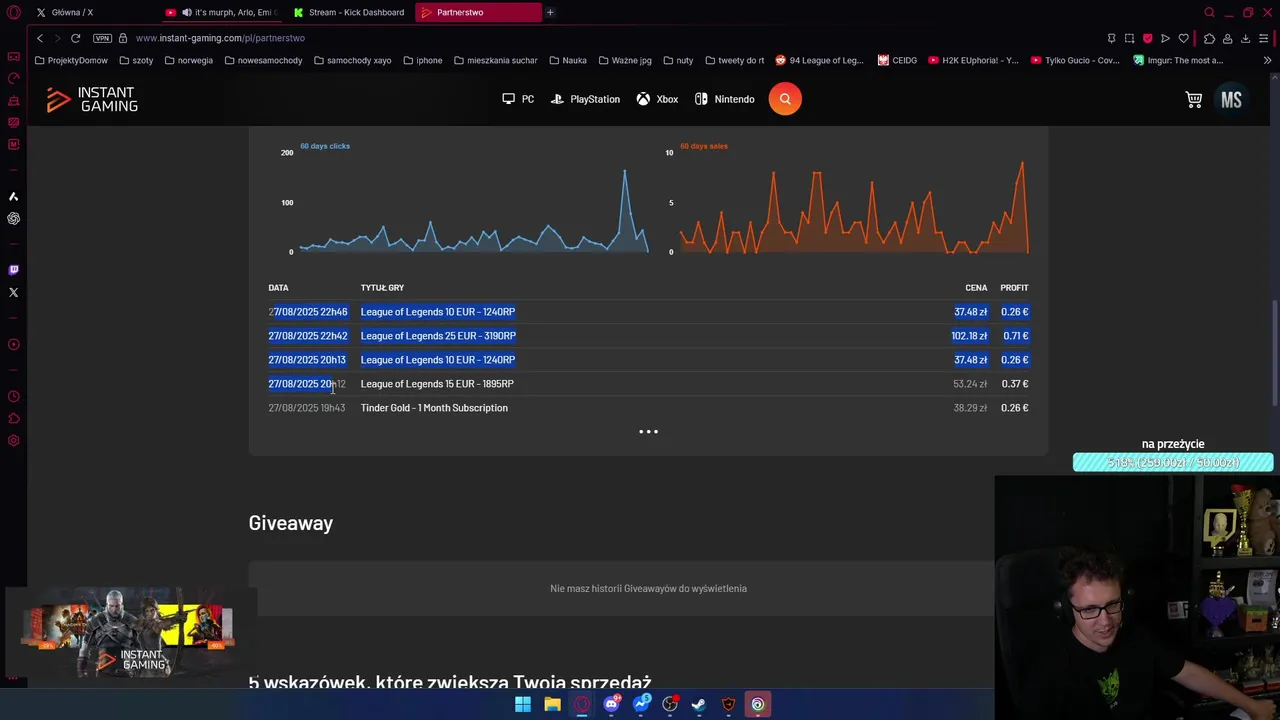The image size is (1280, 720).
Task: Open the samochody xayo bookmark folder
Action: 352,60
